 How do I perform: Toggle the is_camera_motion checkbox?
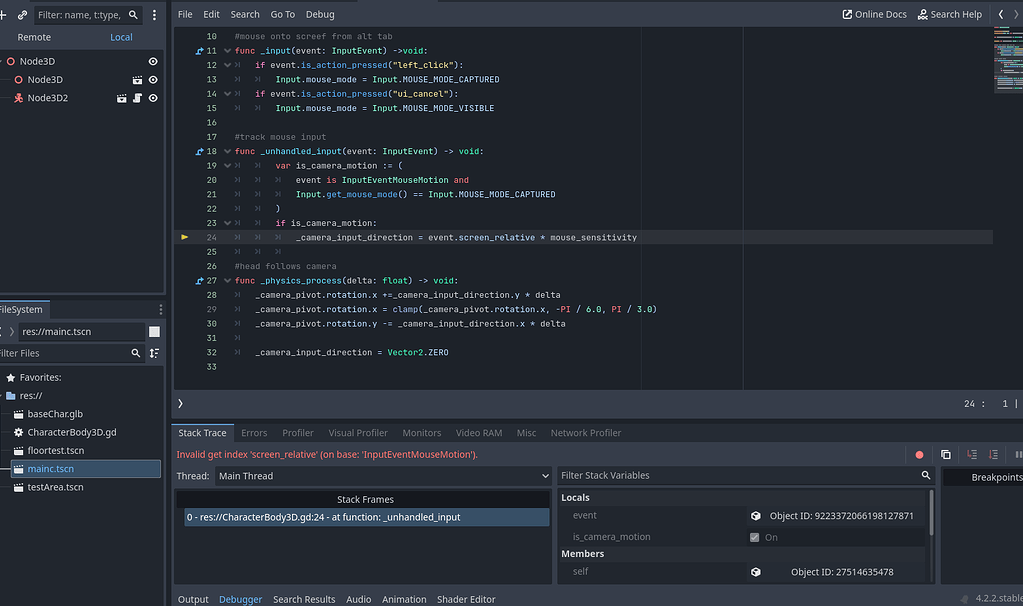[x=754, y=537]
